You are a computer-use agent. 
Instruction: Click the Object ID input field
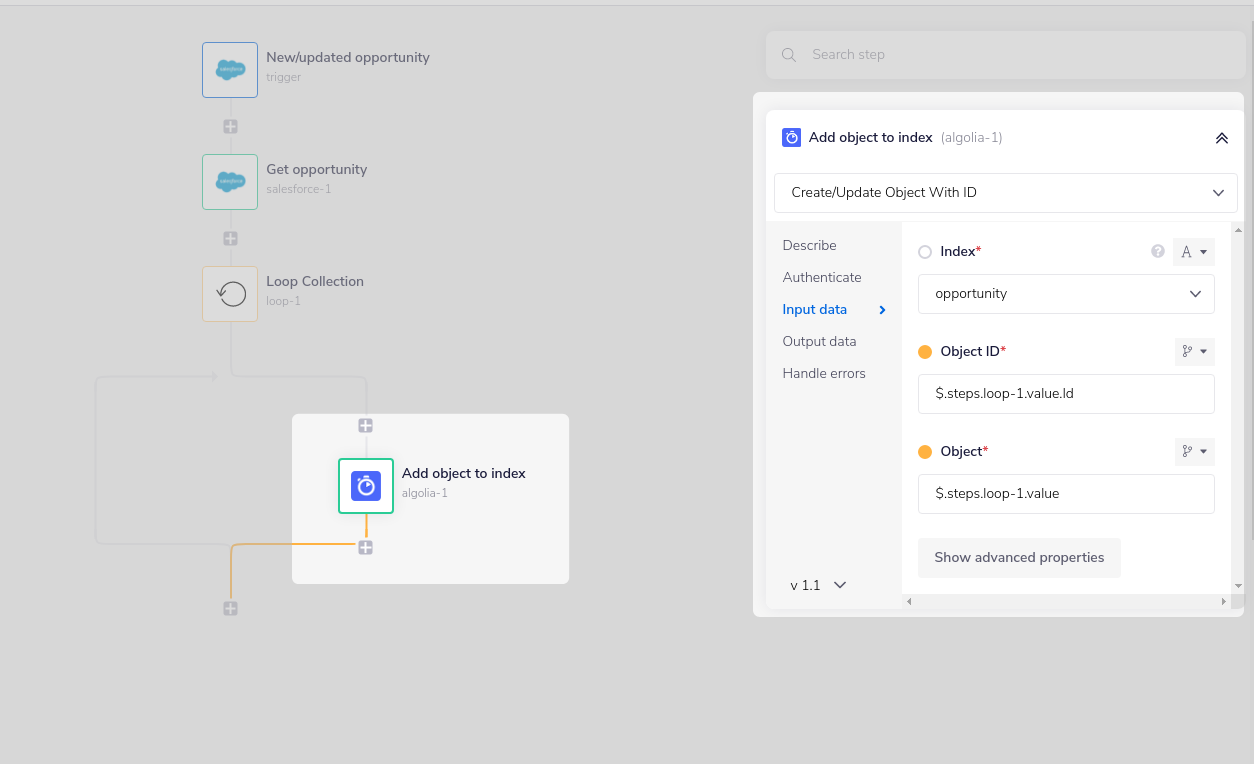click(x=1066, y=393)
